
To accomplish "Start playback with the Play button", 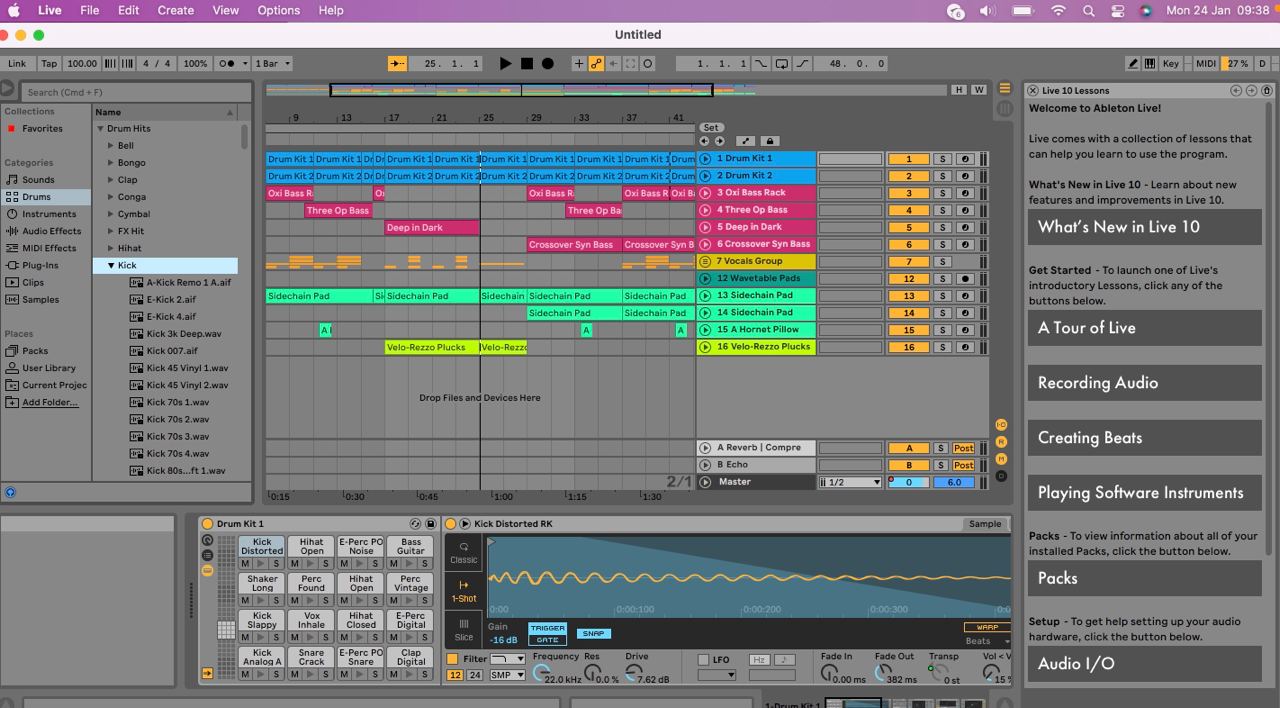I will click(505, 63).
